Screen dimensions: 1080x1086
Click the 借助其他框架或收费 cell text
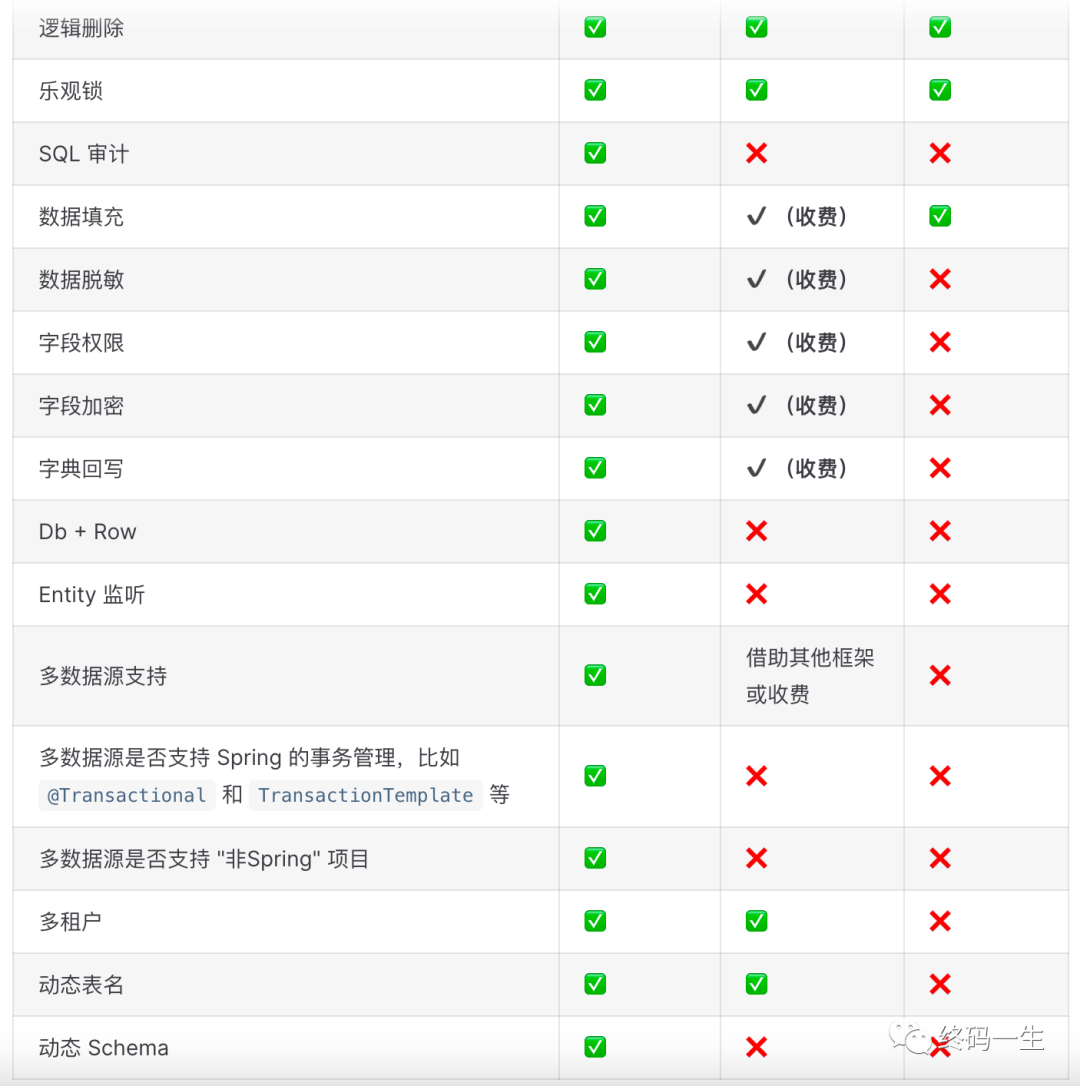[x=810, y=676]
